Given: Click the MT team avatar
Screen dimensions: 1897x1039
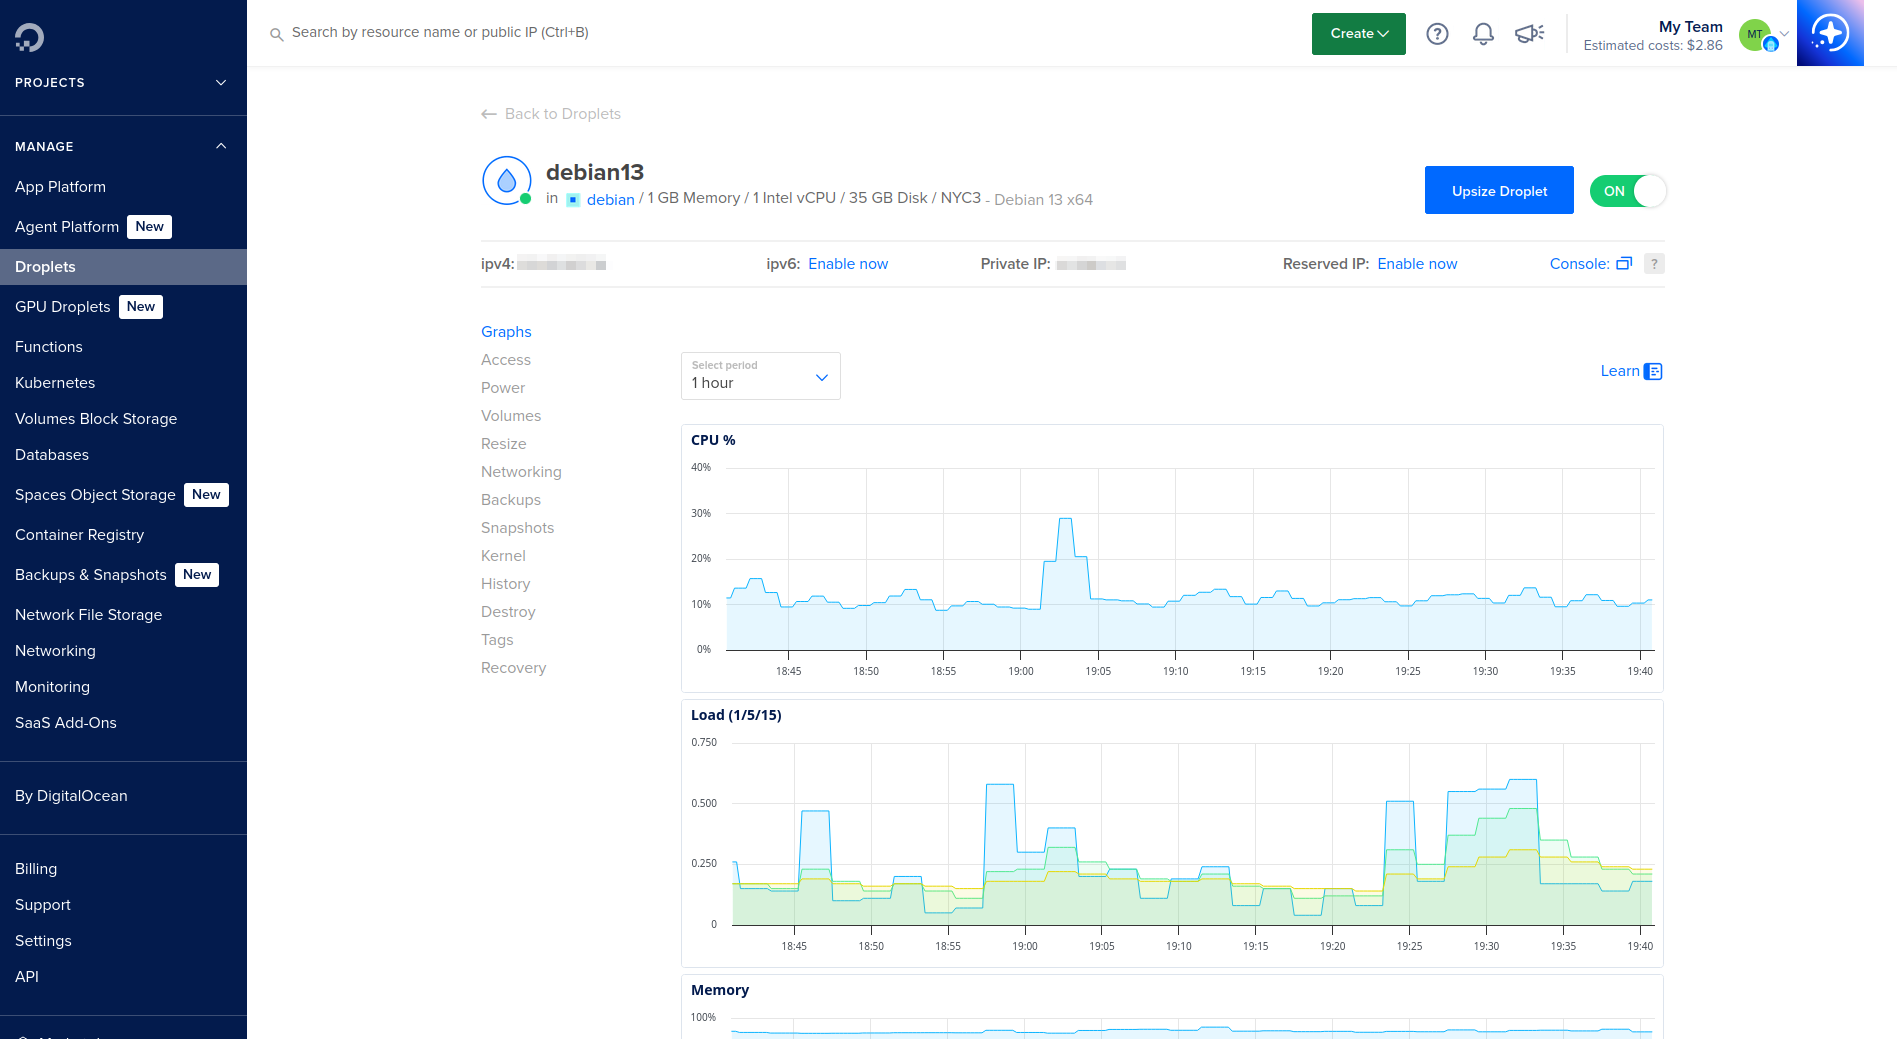Looking at the screenshot, I should [x=1756, y=34].
